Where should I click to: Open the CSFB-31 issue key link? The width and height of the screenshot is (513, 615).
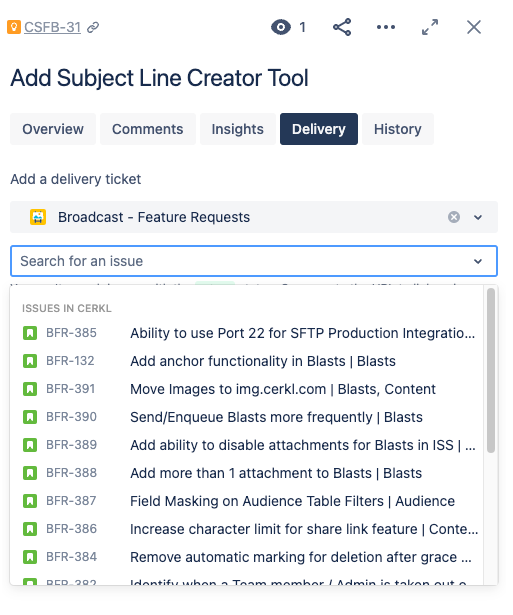pyautogui.click(x=53, y=27)
